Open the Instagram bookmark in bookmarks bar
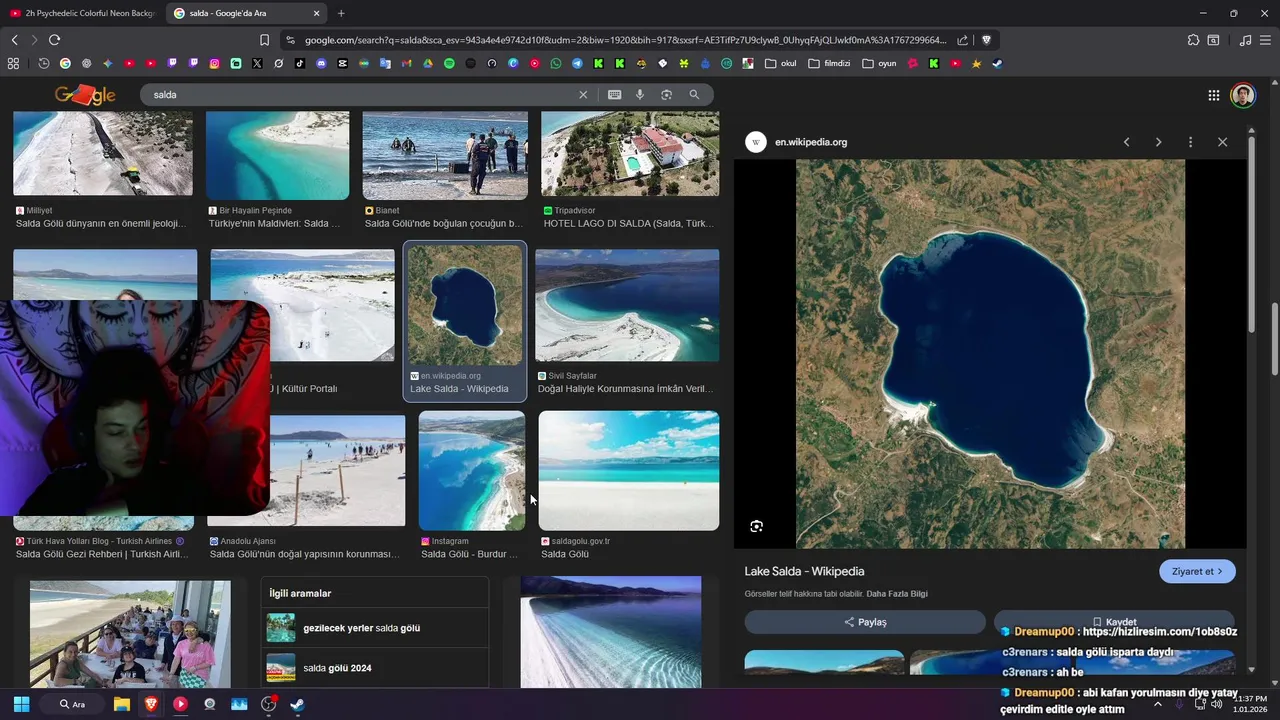This screenshot has height=720, width=1280. click(x=214, y=63)
